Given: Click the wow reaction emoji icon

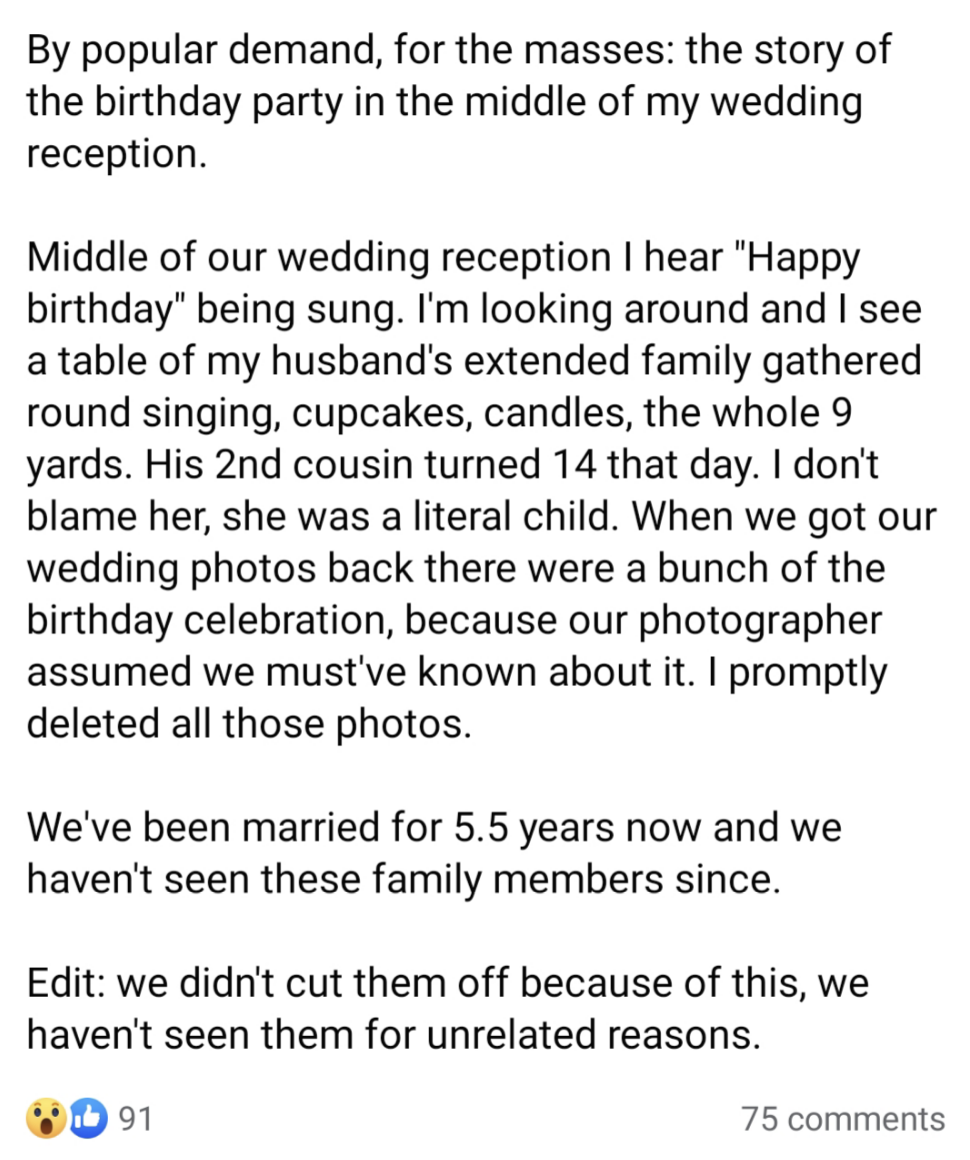Looking at the screenshot, I should [45, 1118].
